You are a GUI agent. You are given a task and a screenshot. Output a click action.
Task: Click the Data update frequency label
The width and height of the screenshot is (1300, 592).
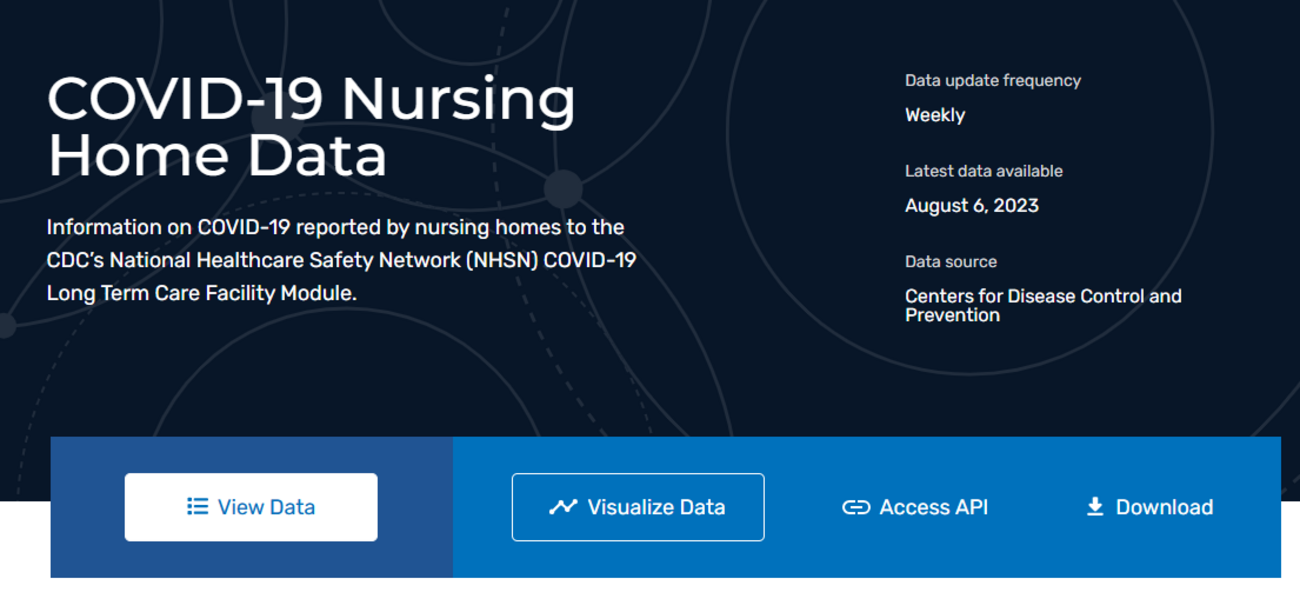pyautogui.click(x=993, y=80)
